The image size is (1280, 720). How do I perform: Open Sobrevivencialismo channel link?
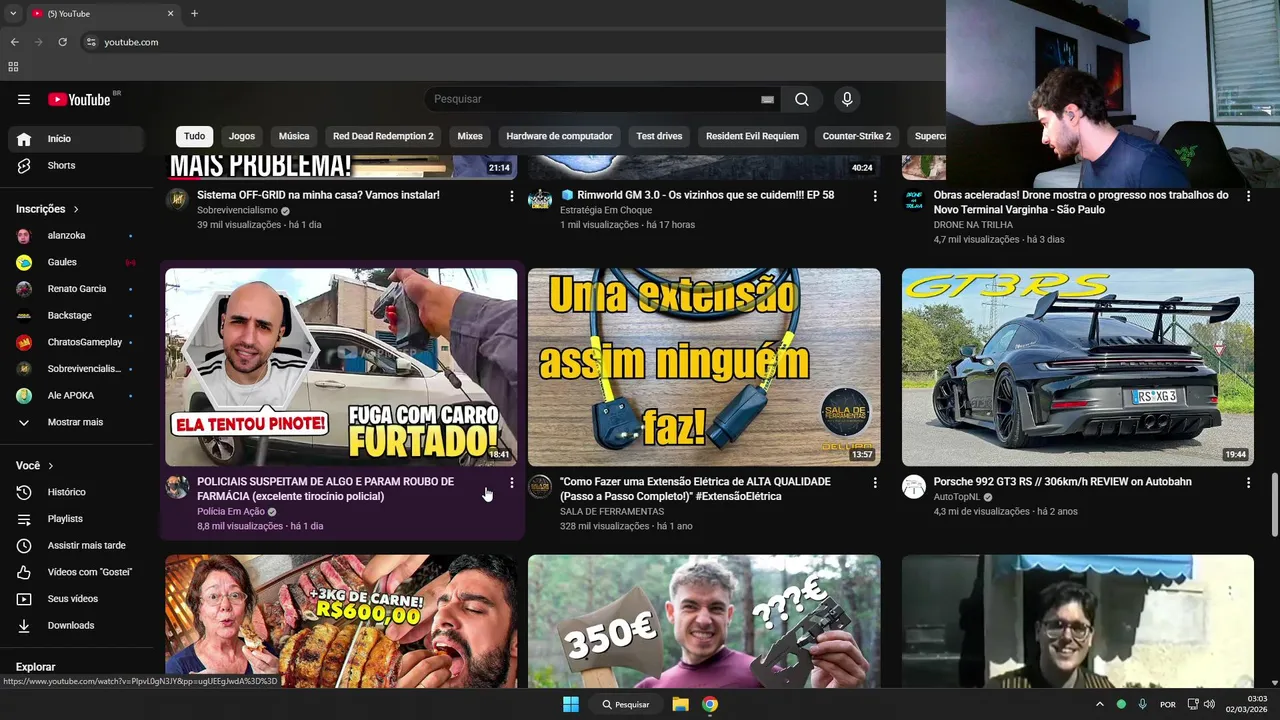[237, 211]
